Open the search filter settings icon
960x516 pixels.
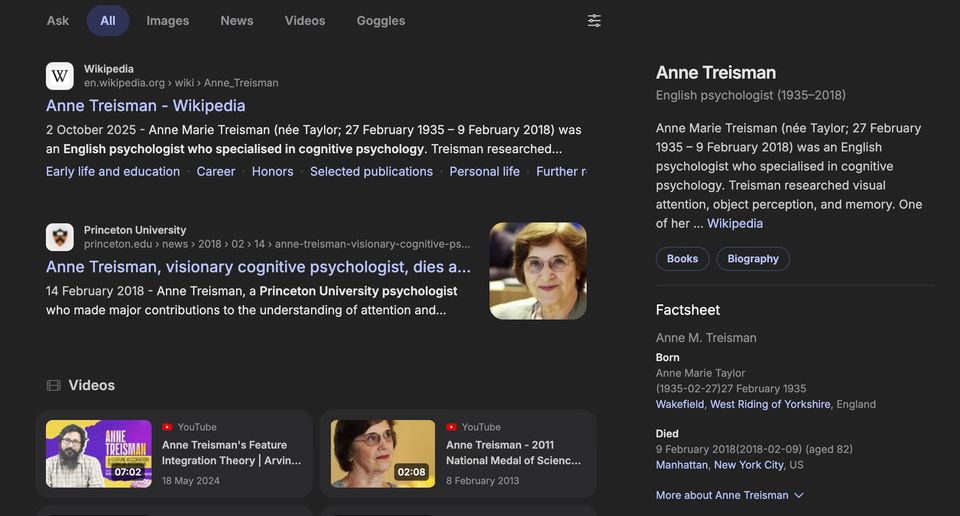click(x=594, y=21)
